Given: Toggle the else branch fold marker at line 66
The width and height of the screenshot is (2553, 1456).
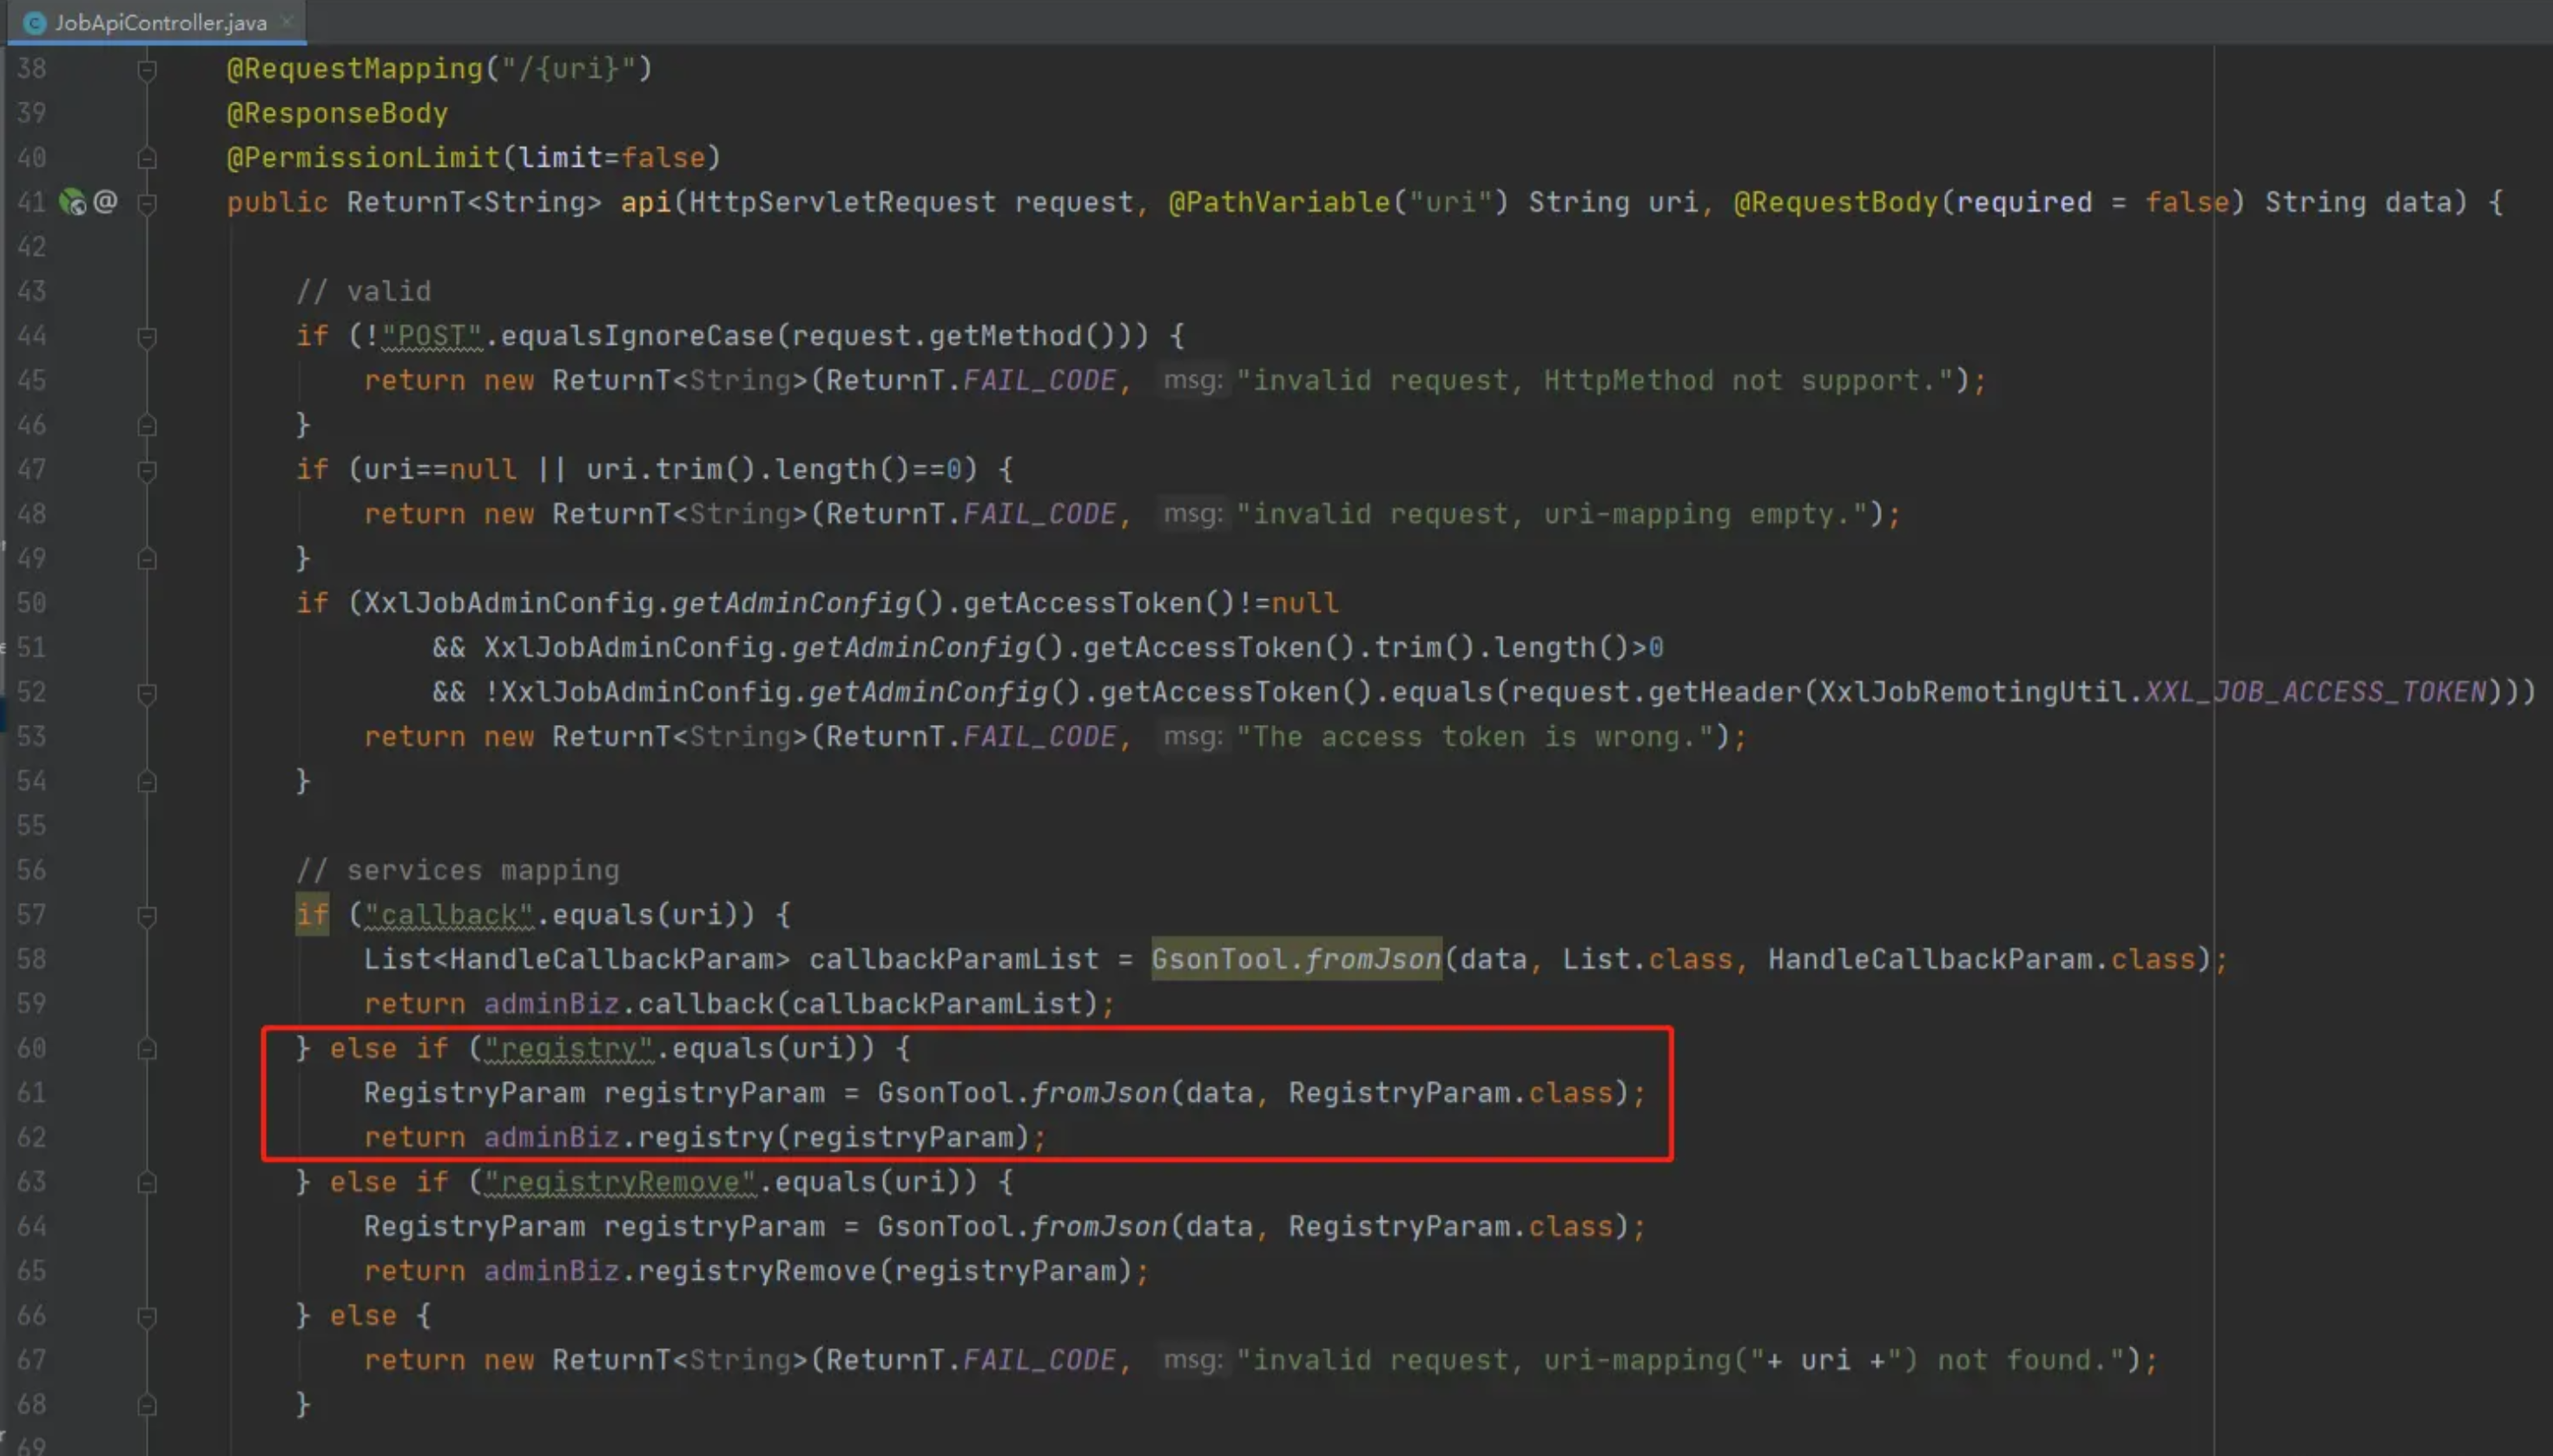Looking at the screenshot, I should pos(147,1316).
